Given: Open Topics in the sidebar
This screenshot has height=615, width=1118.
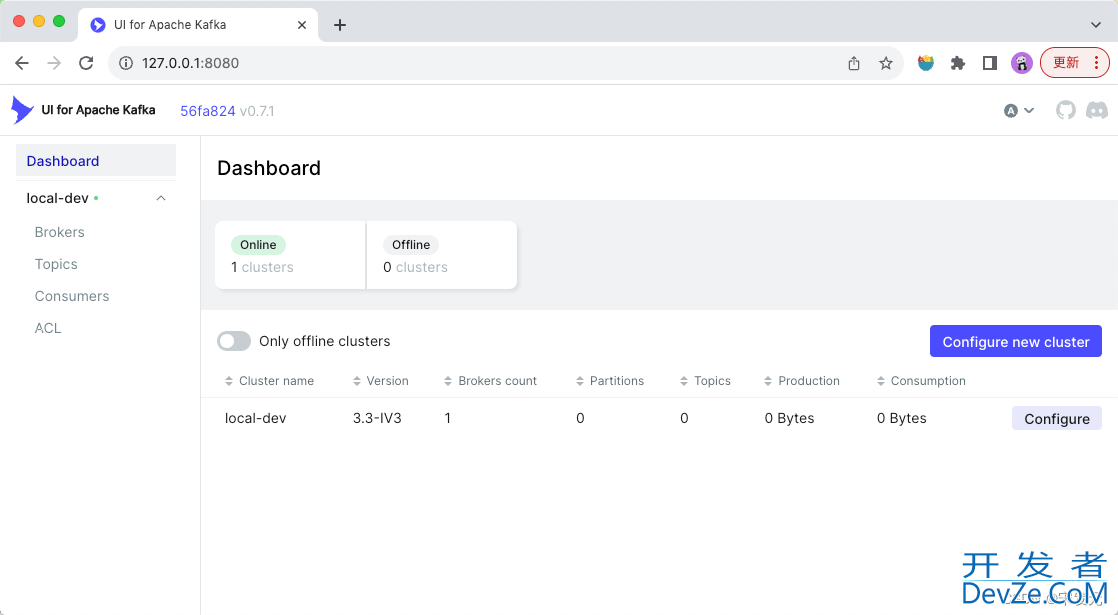Looking at the screenshot, I should click(56, 264).
